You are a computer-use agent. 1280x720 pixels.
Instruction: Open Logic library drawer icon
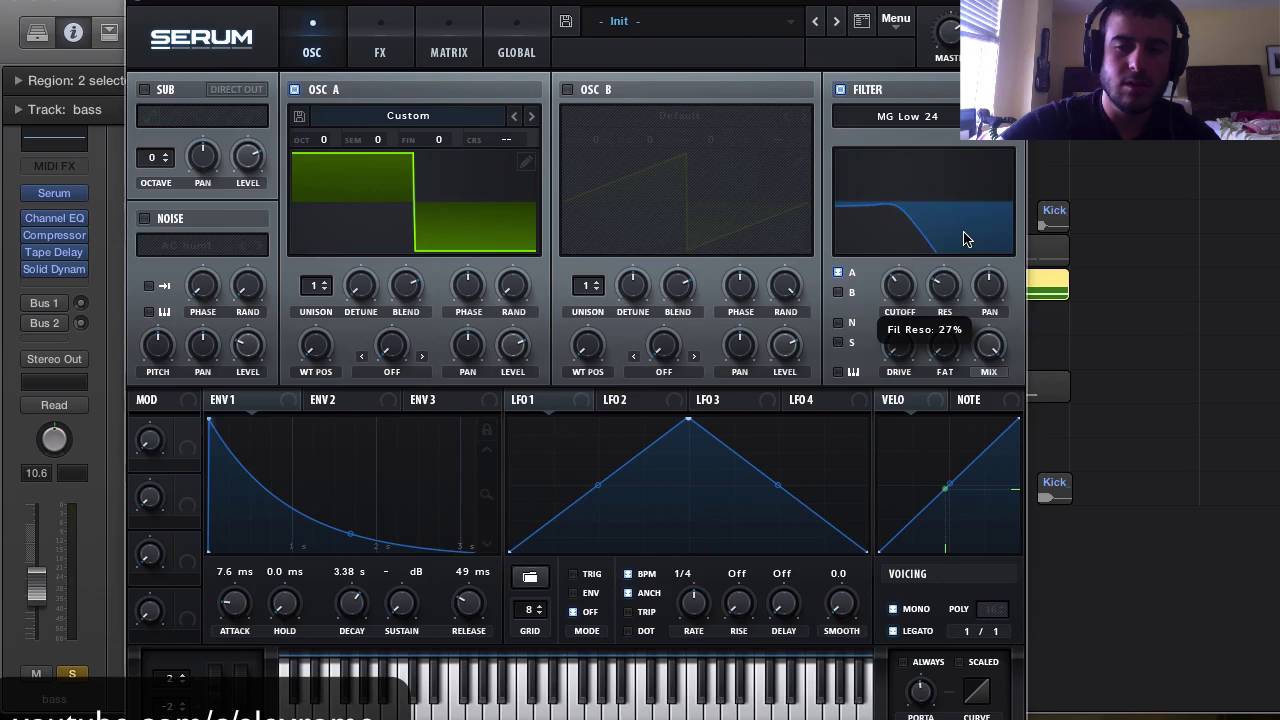pyautogui.click(x=38, y=33)
